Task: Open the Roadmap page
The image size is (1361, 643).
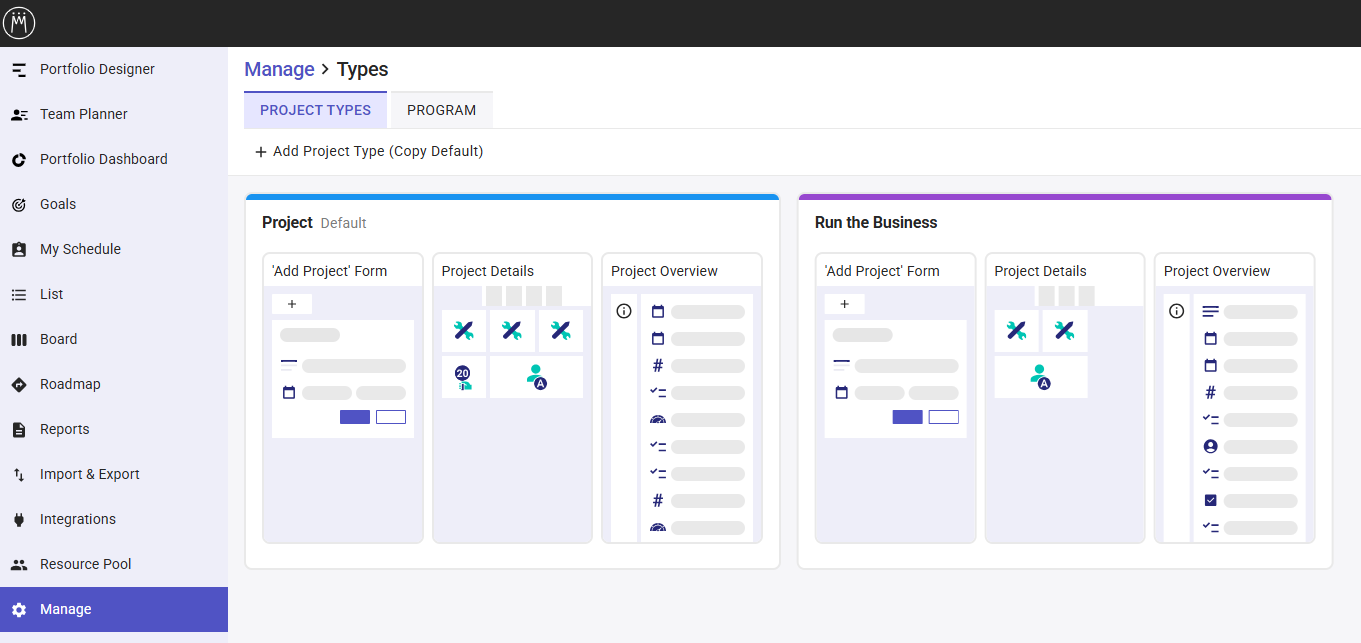Action: [x=70, y=384]
